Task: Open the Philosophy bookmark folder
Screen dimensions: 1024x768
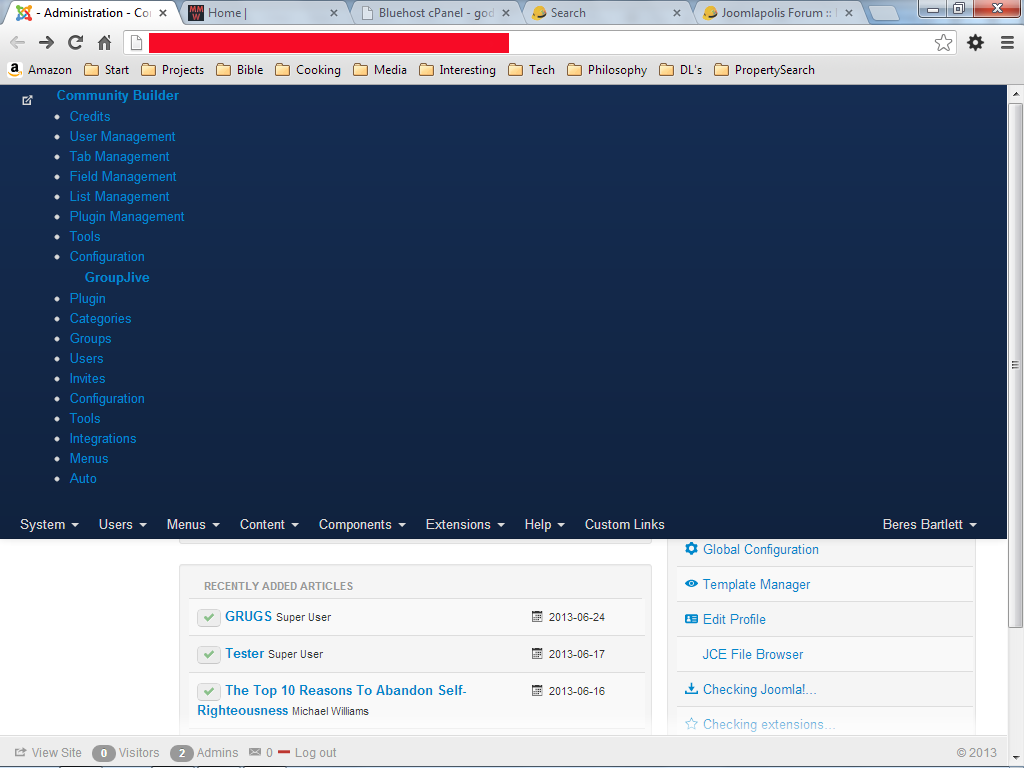Action: coord(607,70)
